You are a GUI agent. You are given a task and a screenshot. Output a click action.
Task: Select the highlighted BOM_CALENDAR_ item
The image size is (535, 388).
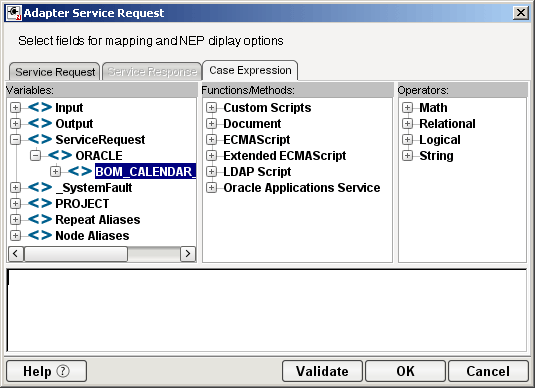pyautogui.click(x=145, y=171)
